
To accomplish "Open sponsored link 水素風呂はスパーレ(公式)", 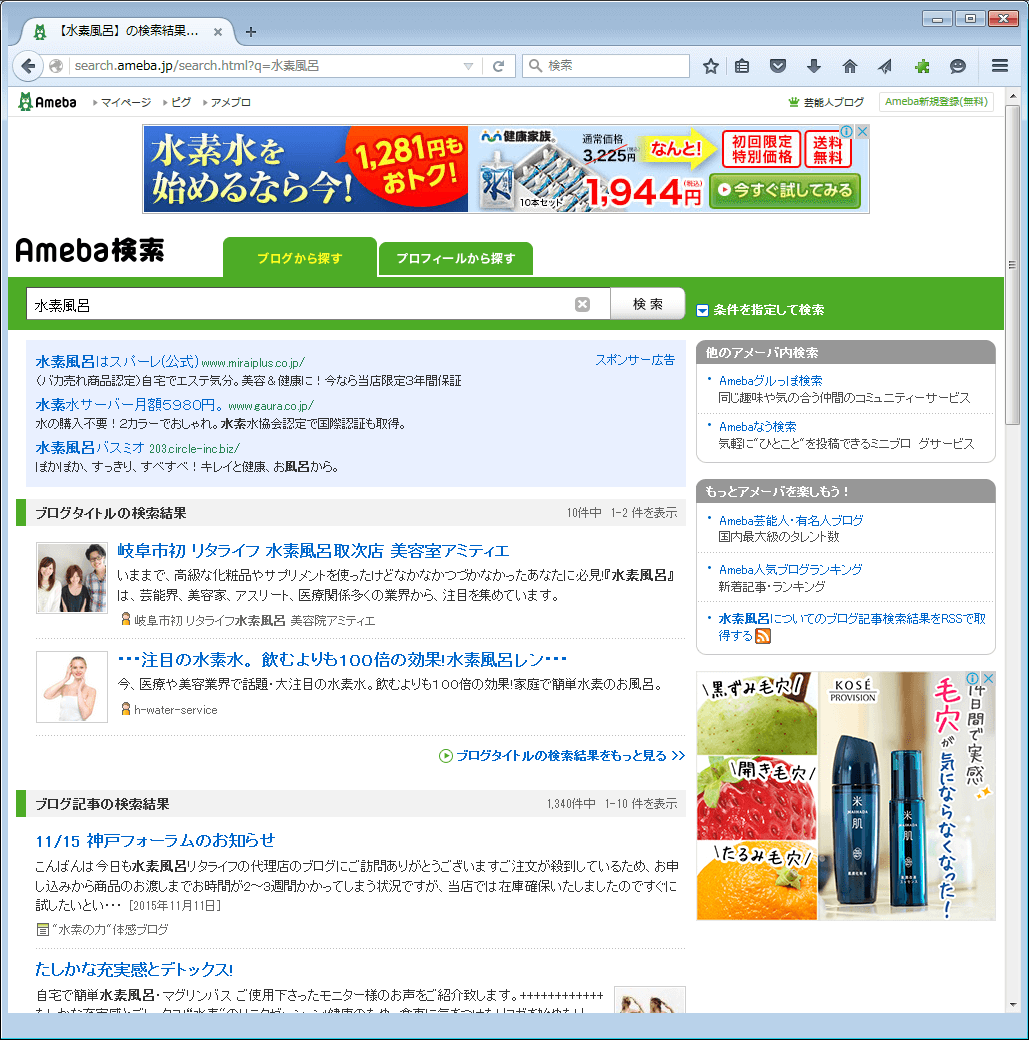I will click(117, 361).
